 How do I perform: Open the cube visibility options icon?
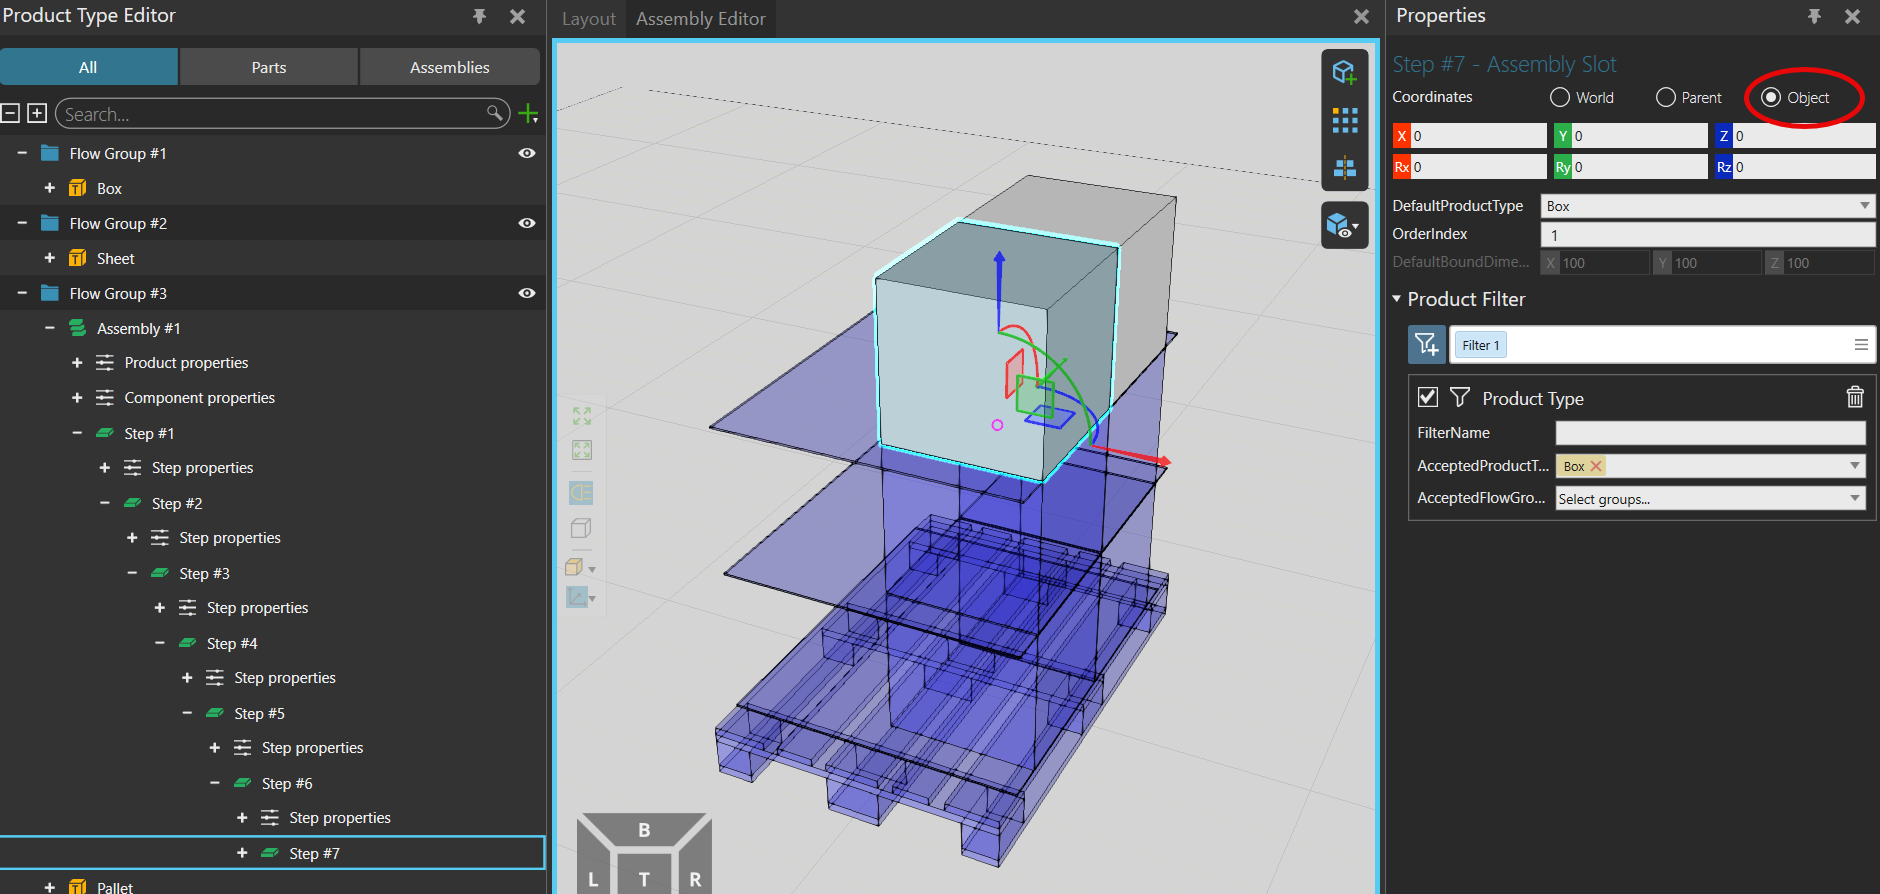click(x=1344, y=226)
